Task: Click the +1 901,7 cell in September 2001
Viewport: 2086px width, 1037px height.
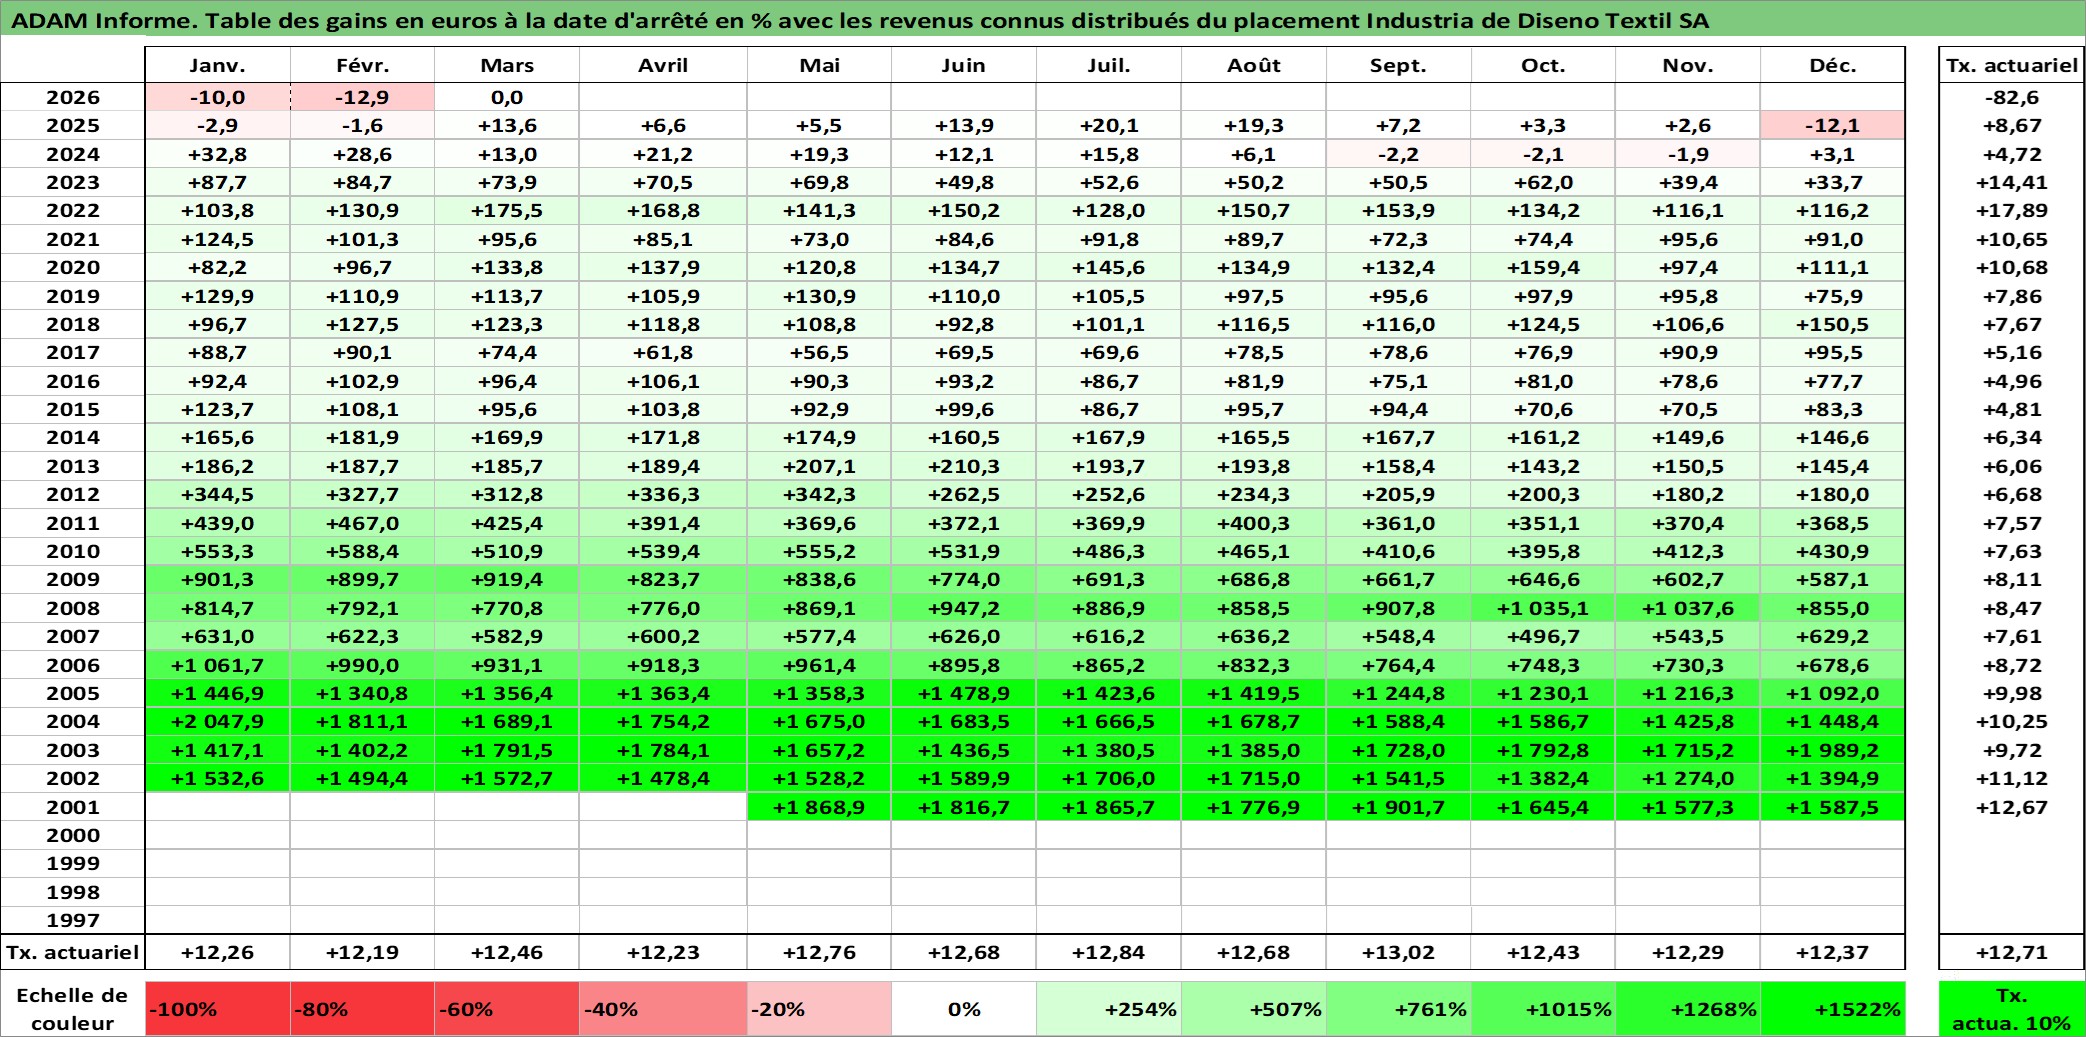Action: [x=1398, y=807]
